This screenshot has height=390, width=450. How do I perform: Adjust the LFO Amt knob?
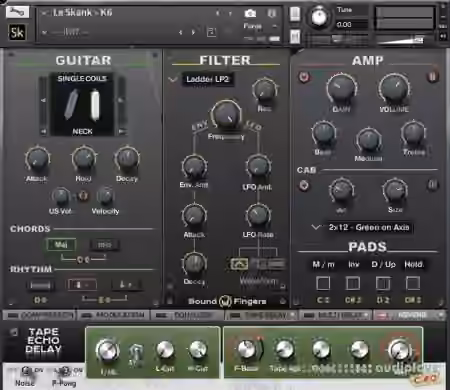coord(258,166)
